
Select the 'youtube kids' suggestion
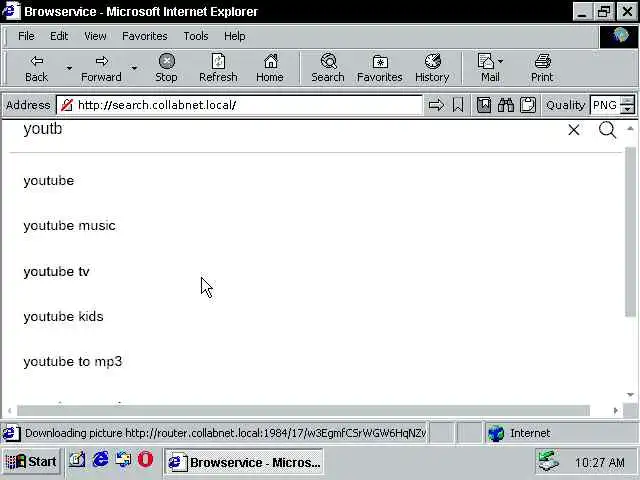click(x=63, y=317)
